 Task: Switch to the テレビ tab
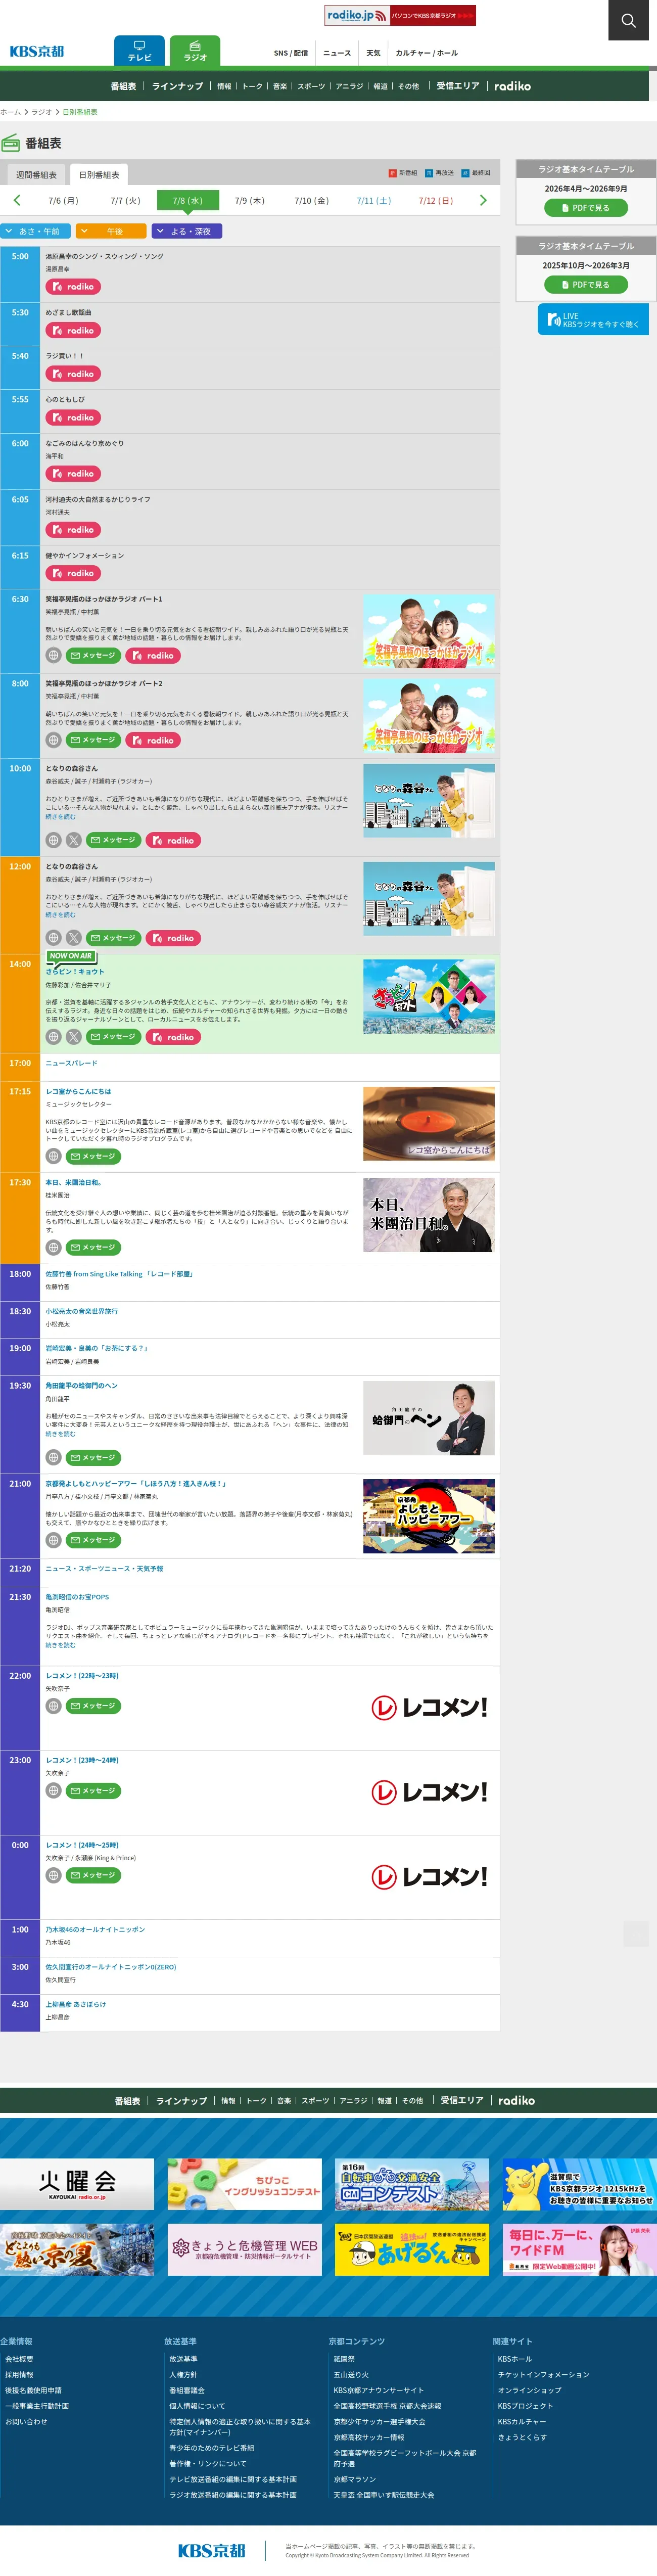pyautogui.click(x=140, y=51)
